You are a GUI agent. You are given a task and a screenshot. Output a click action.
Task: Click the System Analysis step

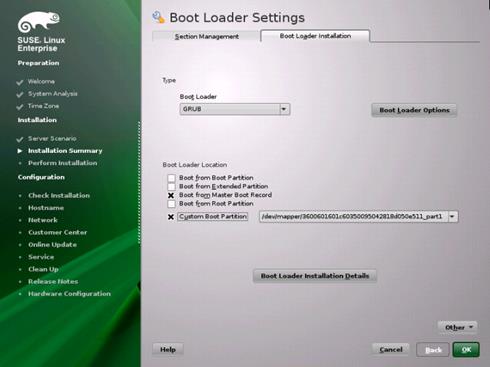(x=53, y=94)
